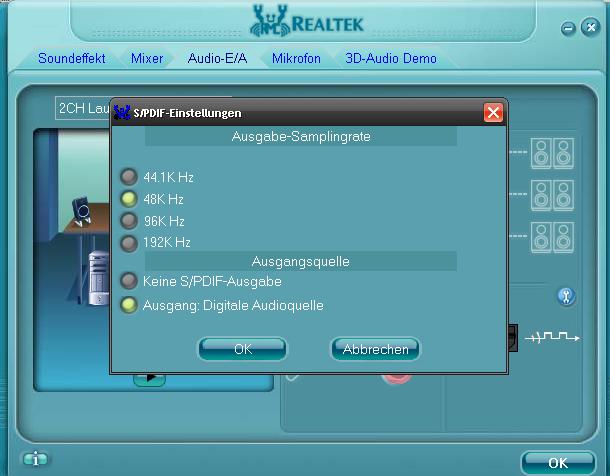The height and width of the screenshot is (476, 610).
Task: Click the S/PDIF digital signal waveform icon
Action: click(552, 337)
